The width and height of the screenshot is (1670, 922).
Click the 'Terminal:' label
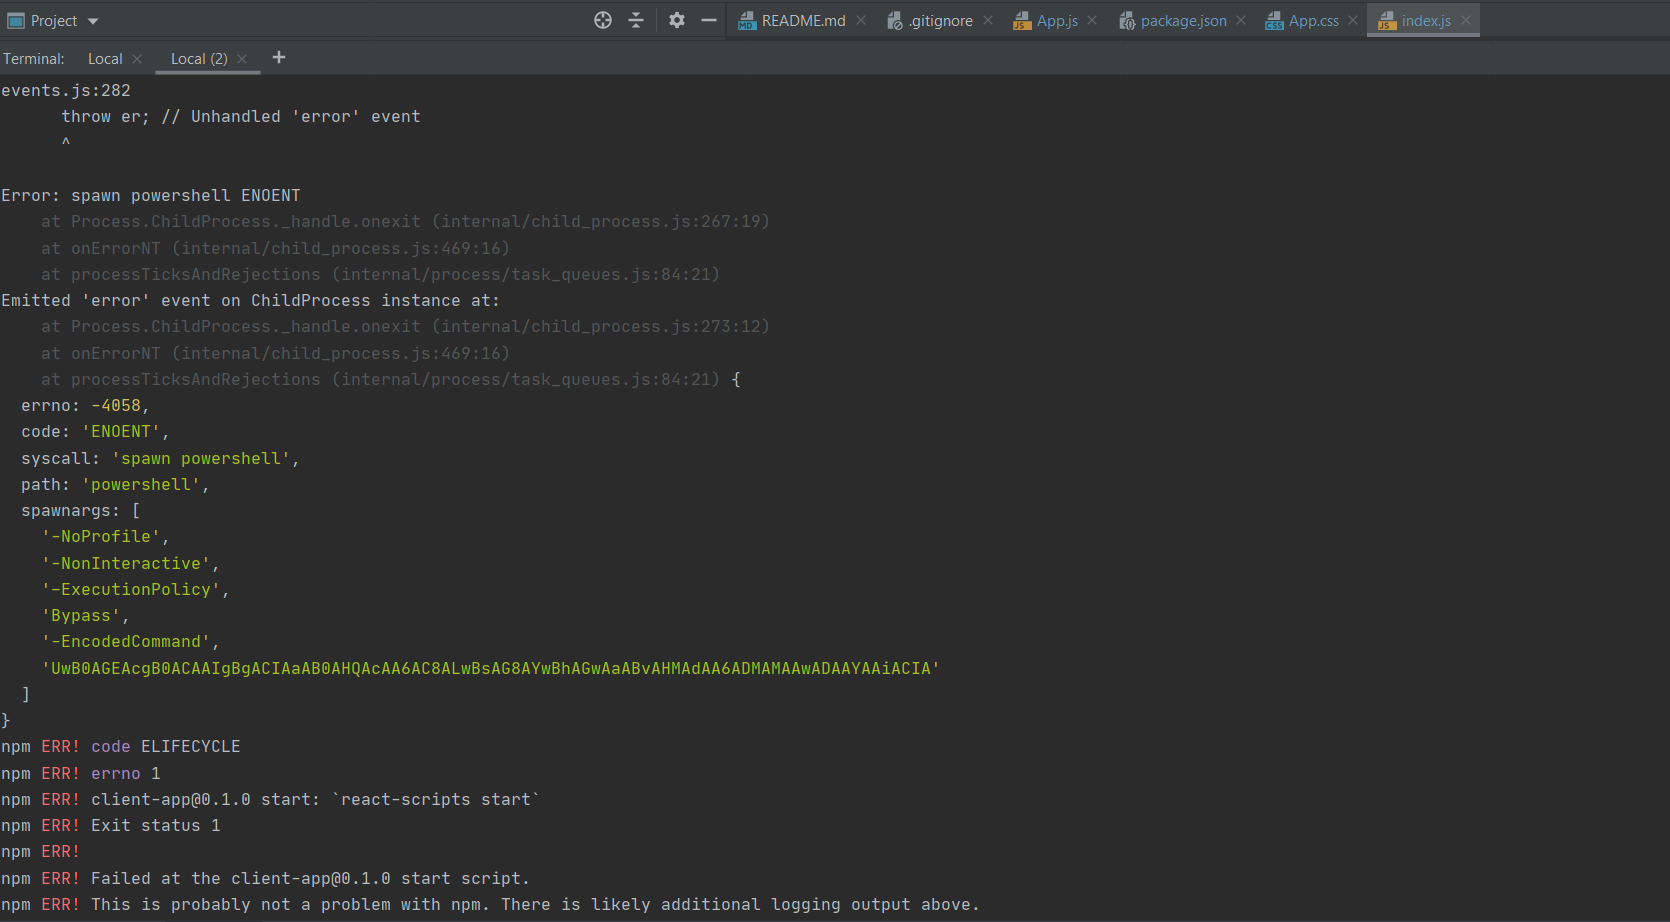tap(33, 59)
